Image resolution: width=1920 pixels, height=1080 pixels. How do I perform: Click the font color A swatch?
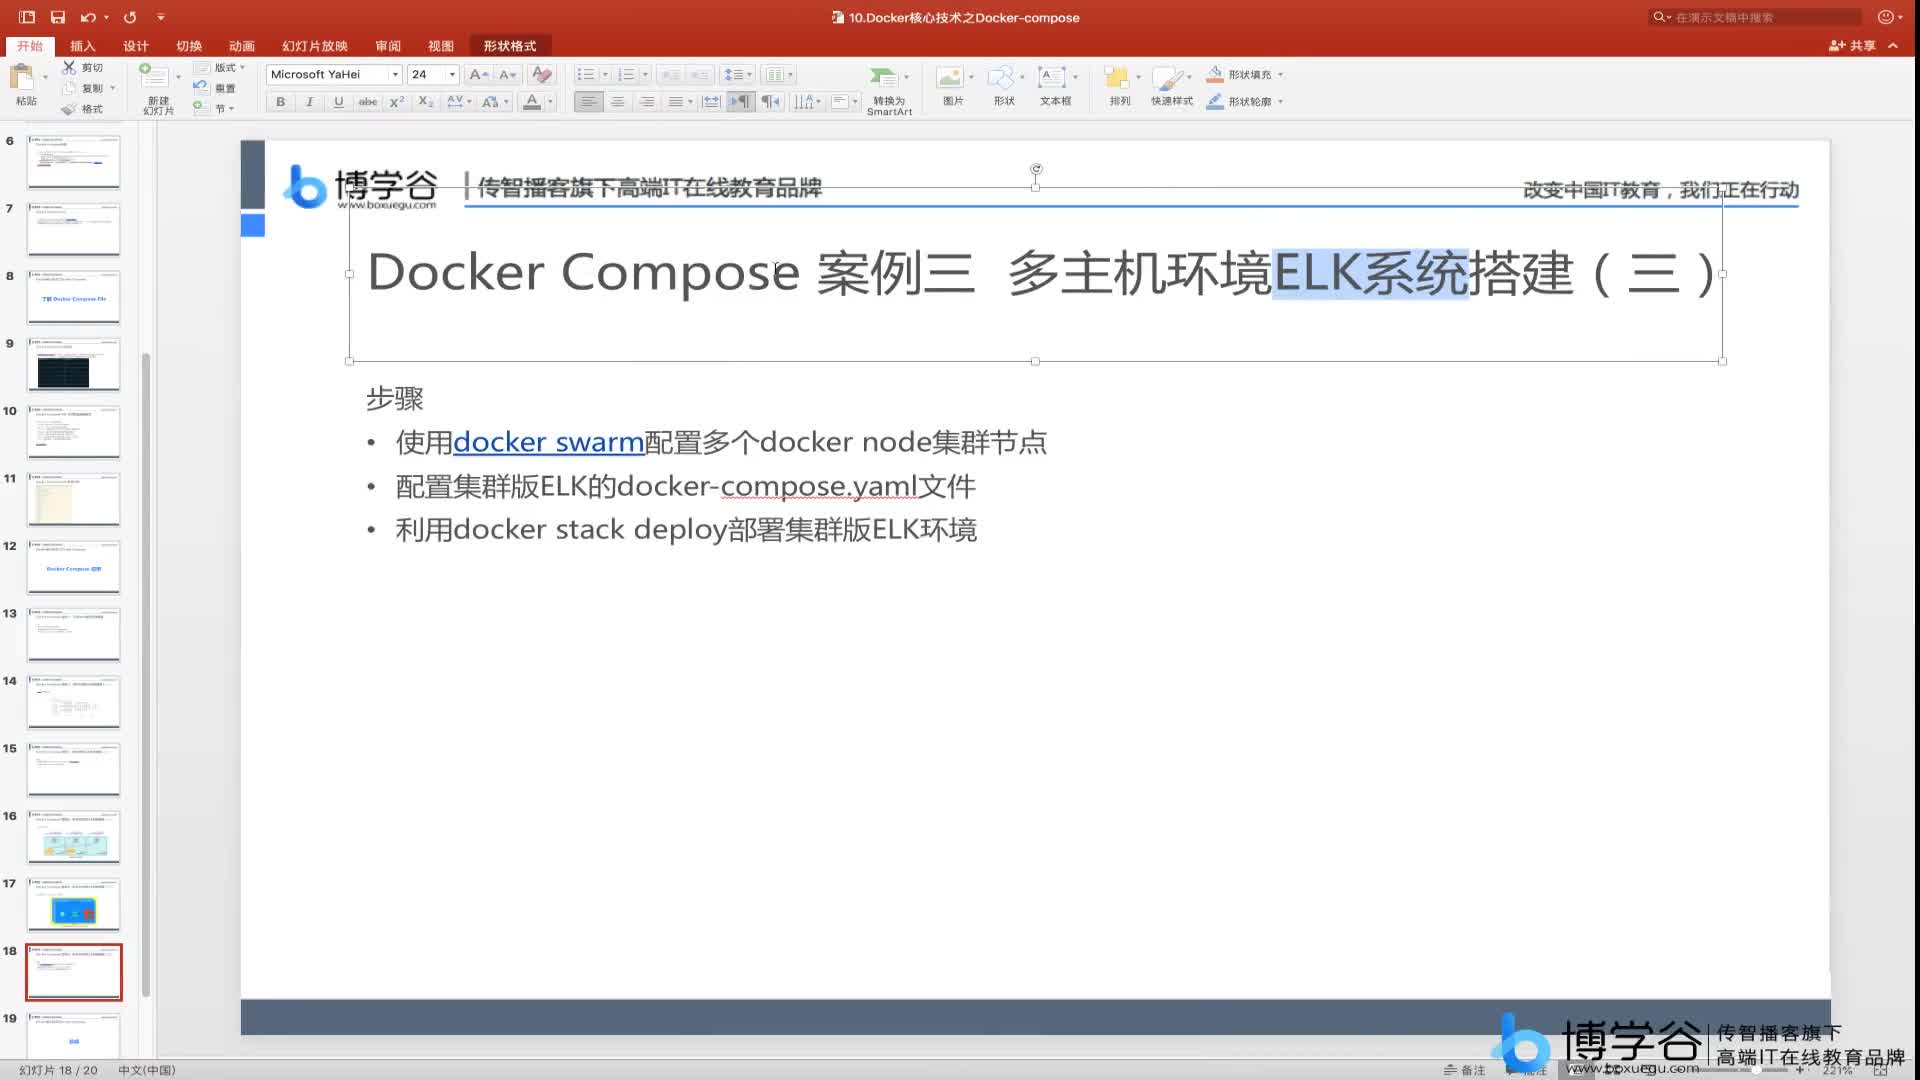tap(532, 101)
